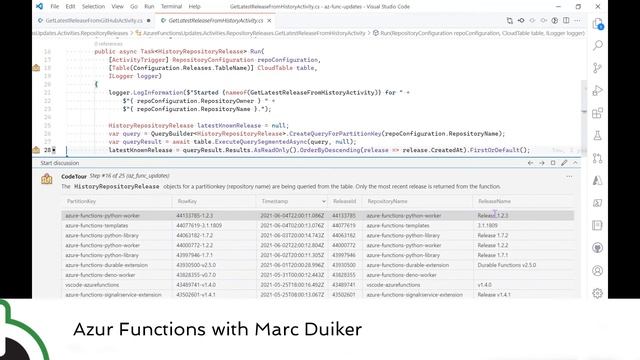Select row 44133785-1.2.3 for azure-functions-python-worker
Screen dimensions: 640x360
click(318, 216)
